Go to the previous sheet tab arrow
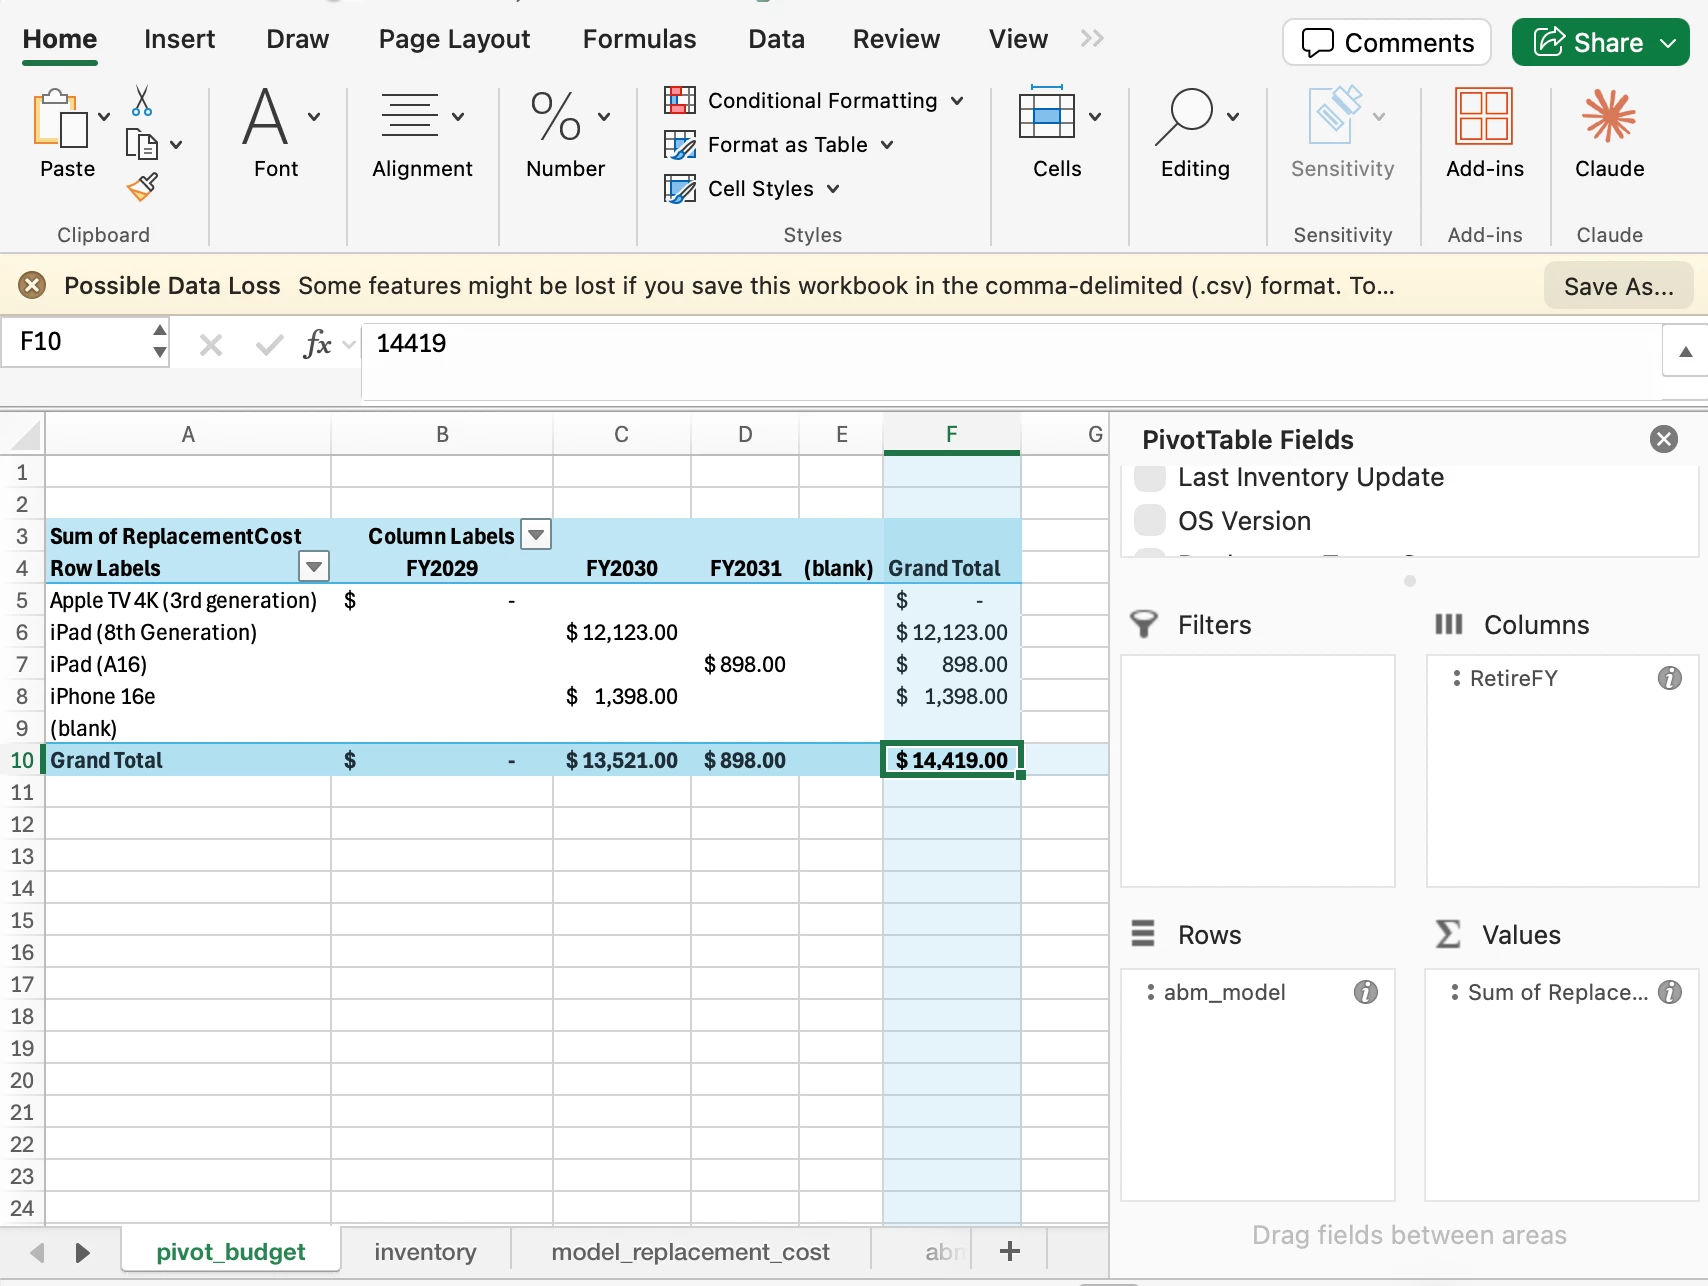This screenshot has width=1708, height=1286. click(38, 1253)
